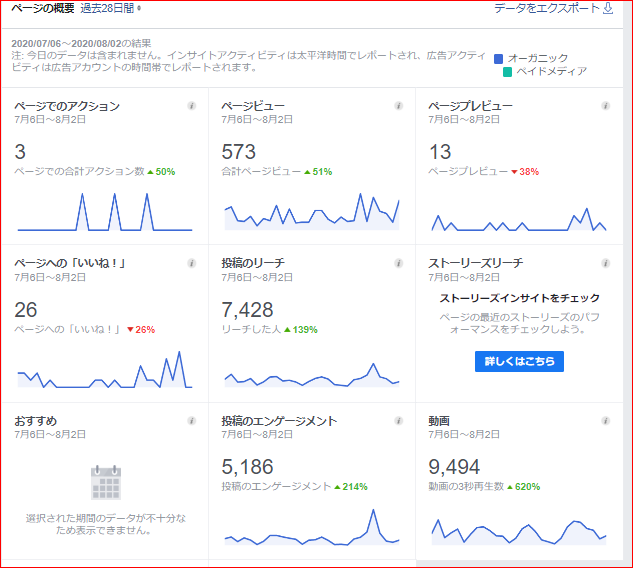Open the ストーリーズリーチ card title
Screen dimensions: 633x568
point(476,264)
